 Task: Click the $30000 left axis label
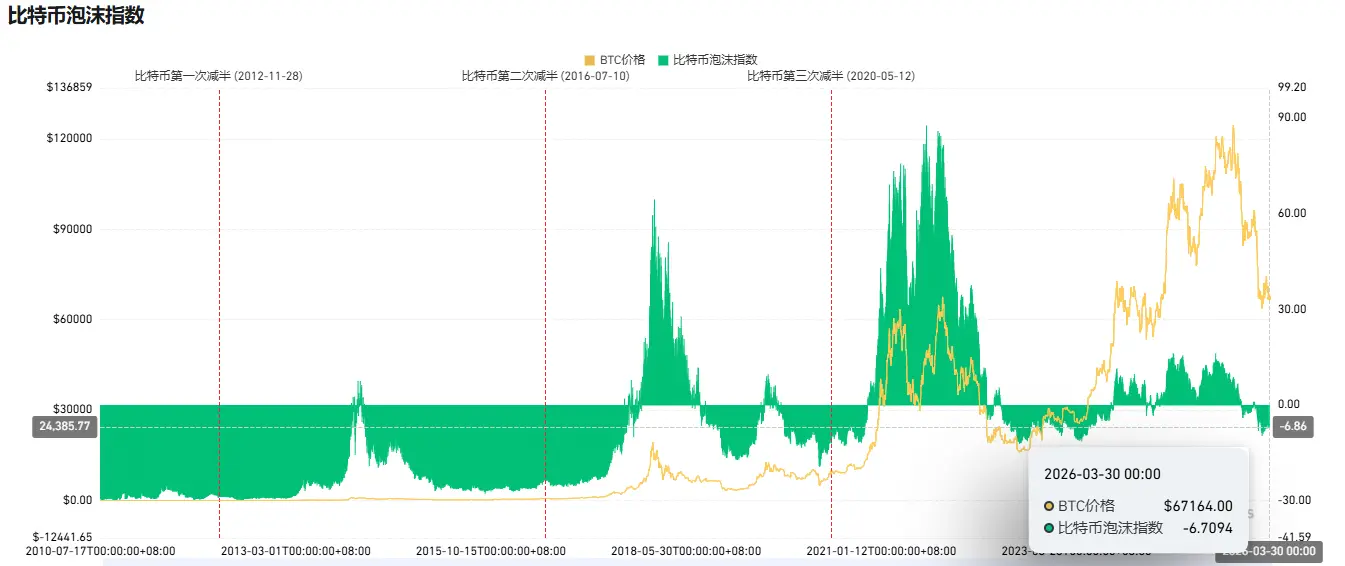click(x=73, y=410)
